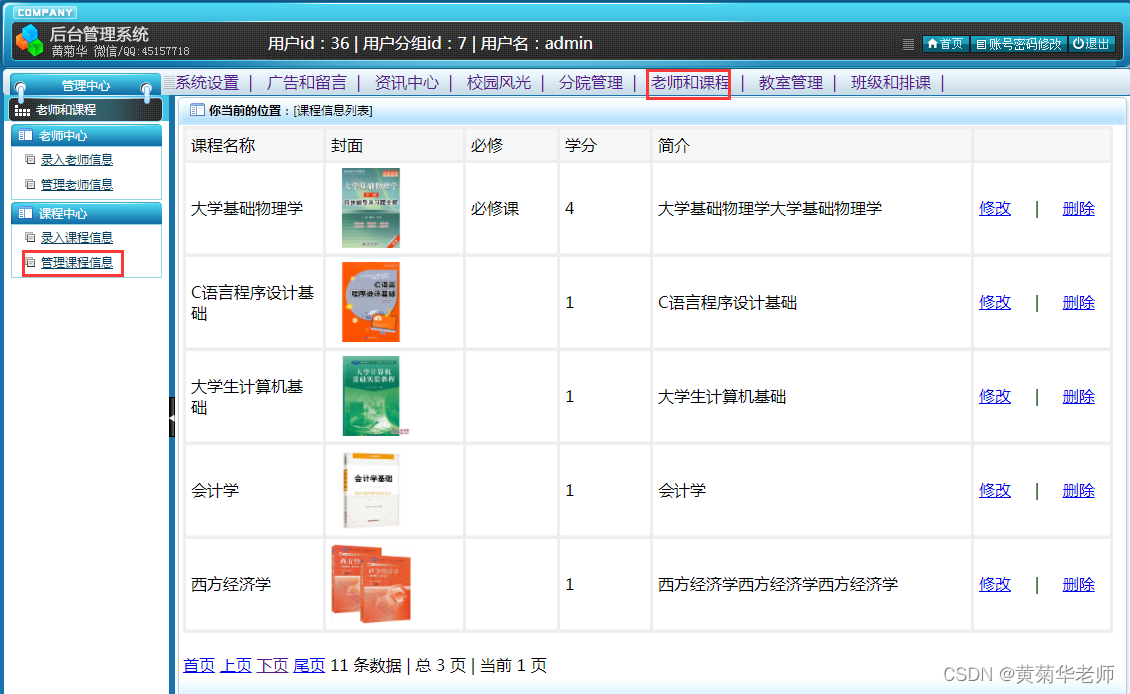Select the 老师和课程 tab
This screenshot has width=1130, height=694.
click(690, 83)
